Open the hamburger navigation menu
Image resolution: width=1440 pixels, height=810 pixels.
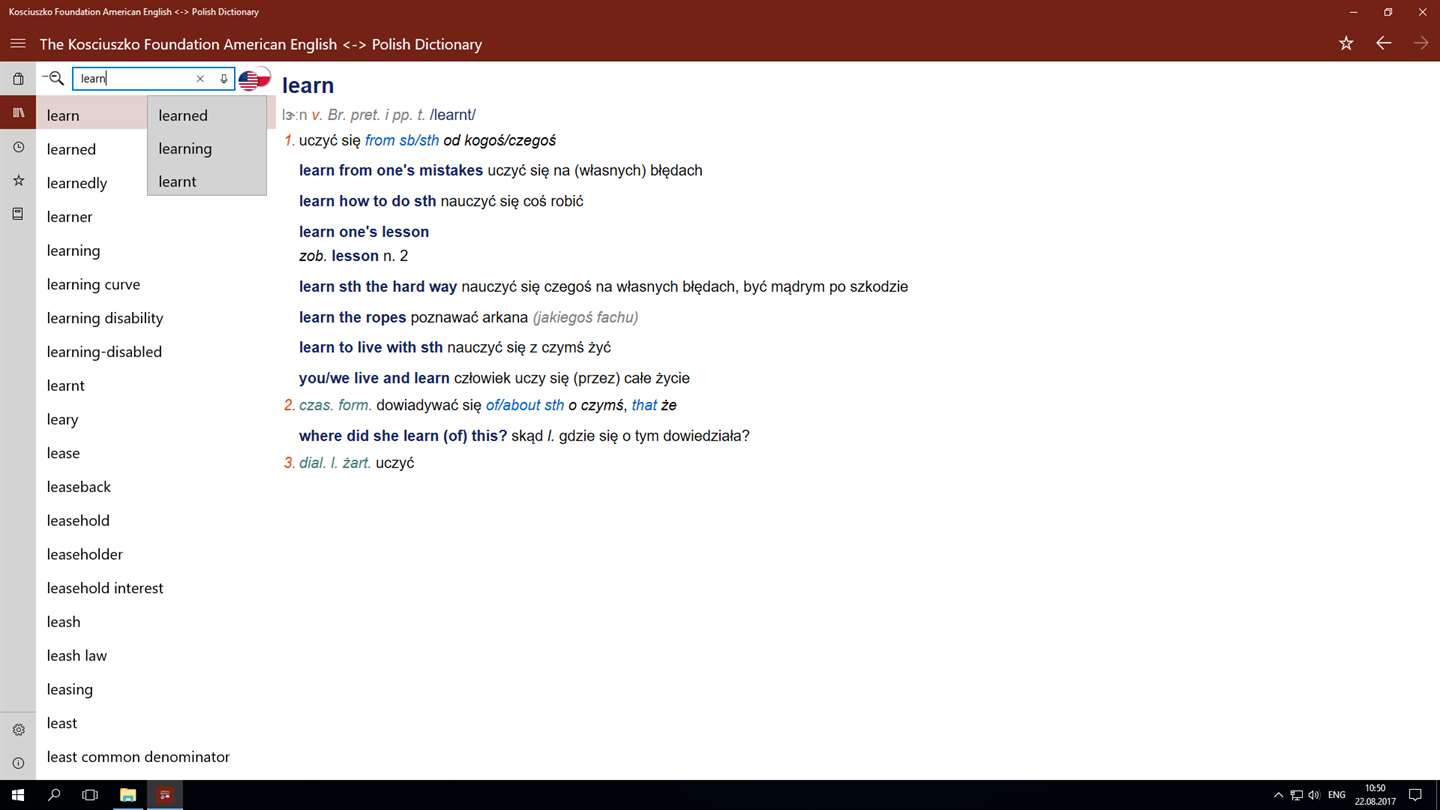pyautogui.click(x=18, y=44)
